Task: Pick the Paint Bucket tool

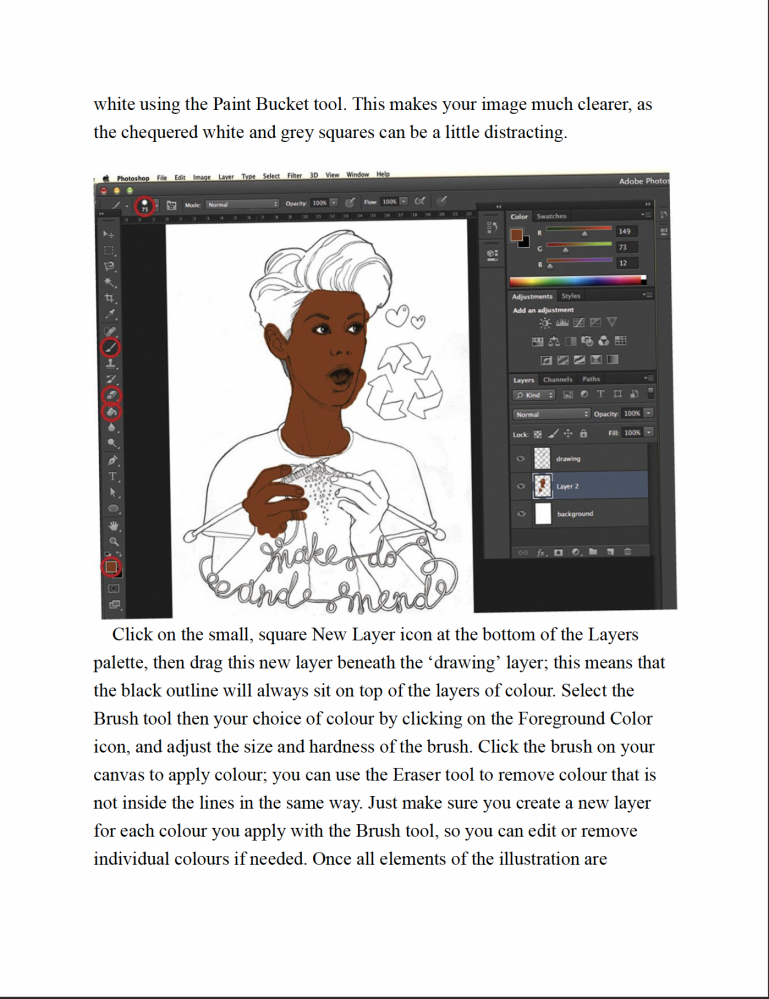Action: coord(112,410)
